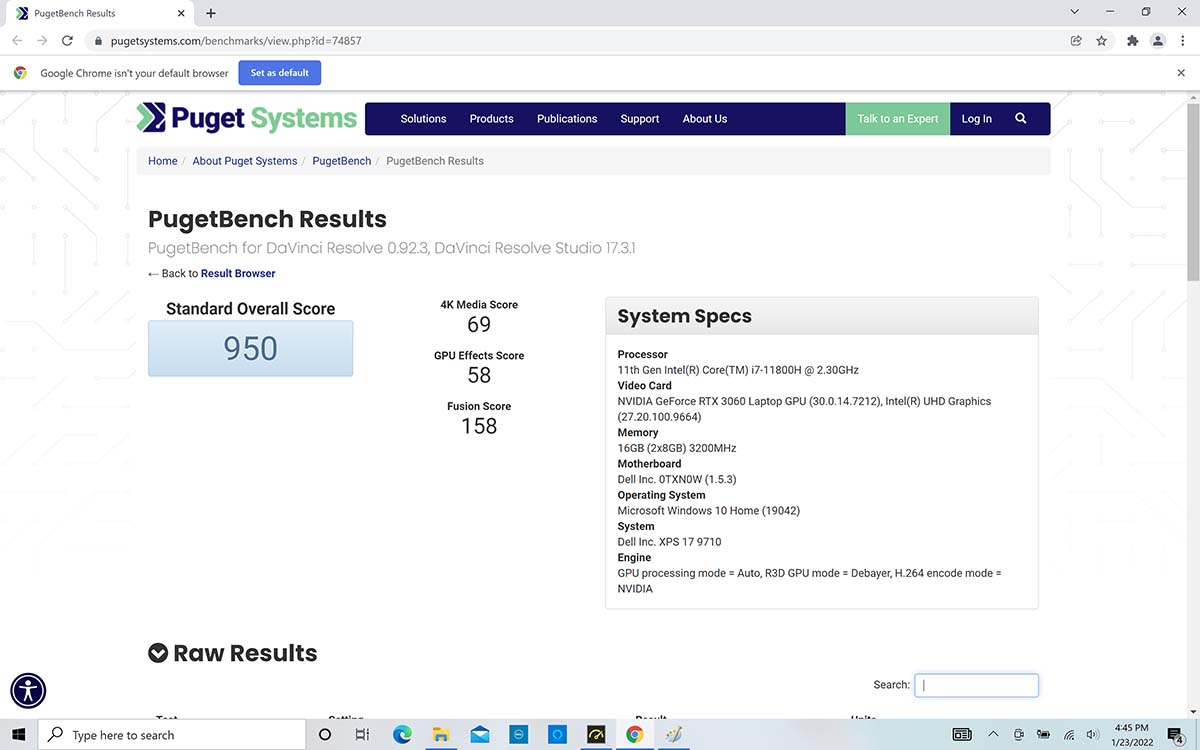Select text 'Dell Inc. 0TXN0W (1.5.3)'
1200x750 pixels.
(677, 480)
